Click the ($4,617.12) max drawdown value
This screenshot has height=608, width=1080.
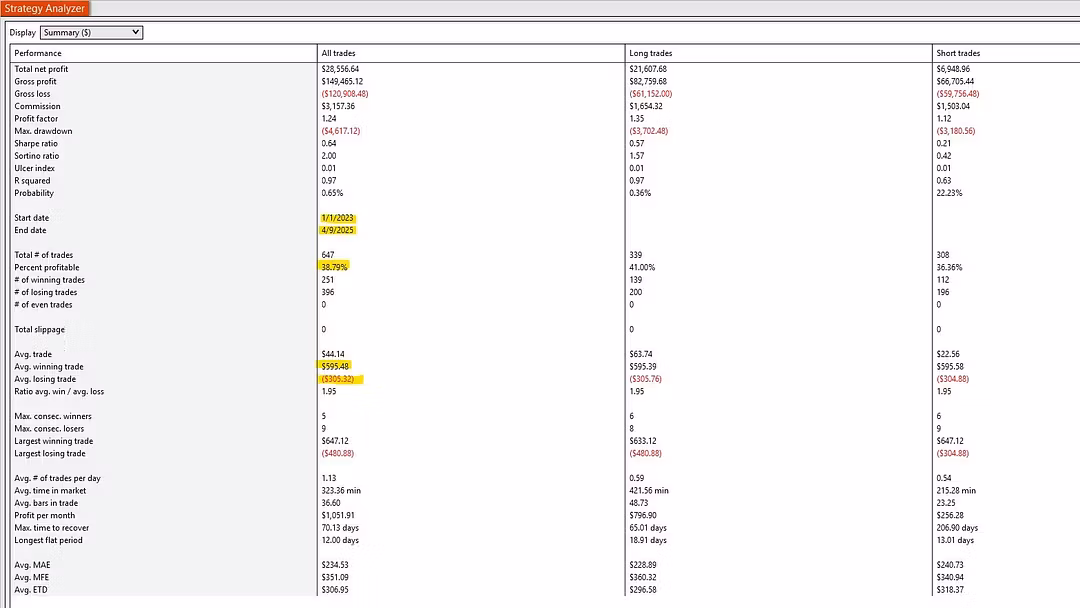[341, 131]
